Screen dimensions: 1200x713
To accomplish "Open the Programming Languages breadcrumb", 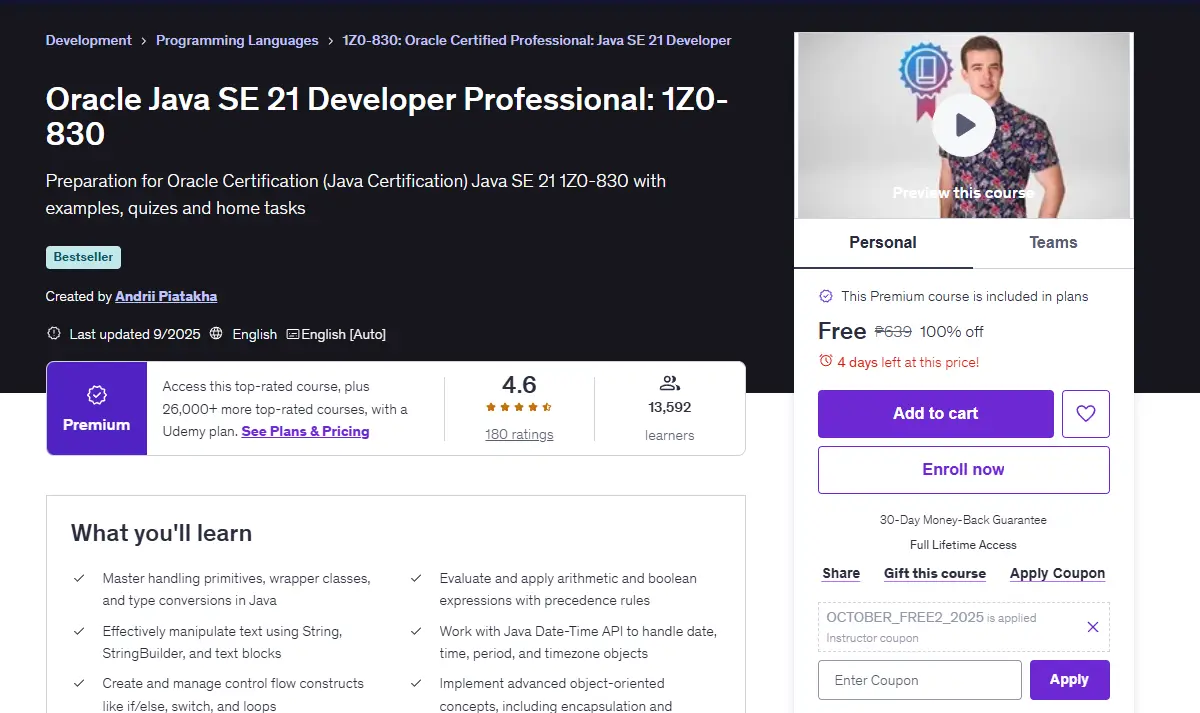I will pyautogui.click(x=237, y=41).
